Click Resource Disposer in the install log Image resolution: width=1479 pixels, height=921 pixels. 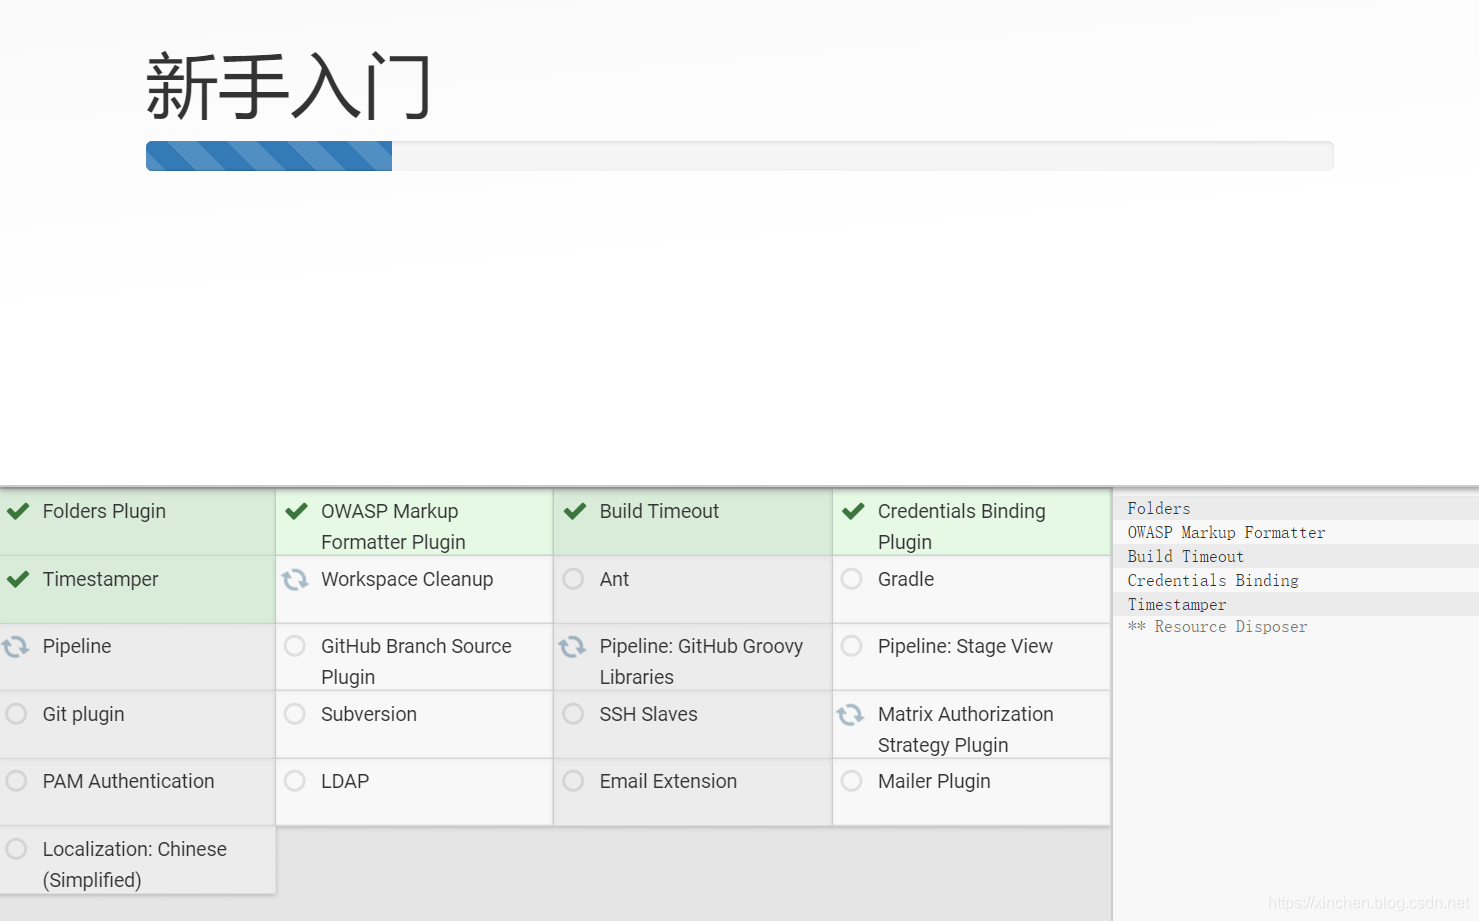[x=1230, y=627]
